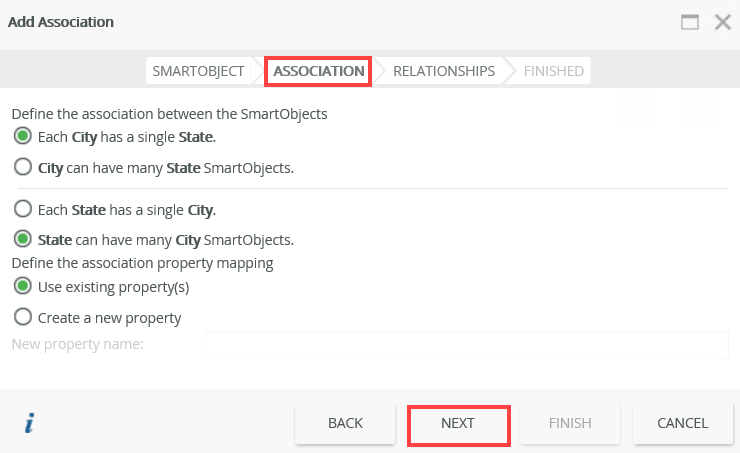Viewport: 740px width, 453px height.
Task: Click the FINISH button
Action: click(570, 423)
